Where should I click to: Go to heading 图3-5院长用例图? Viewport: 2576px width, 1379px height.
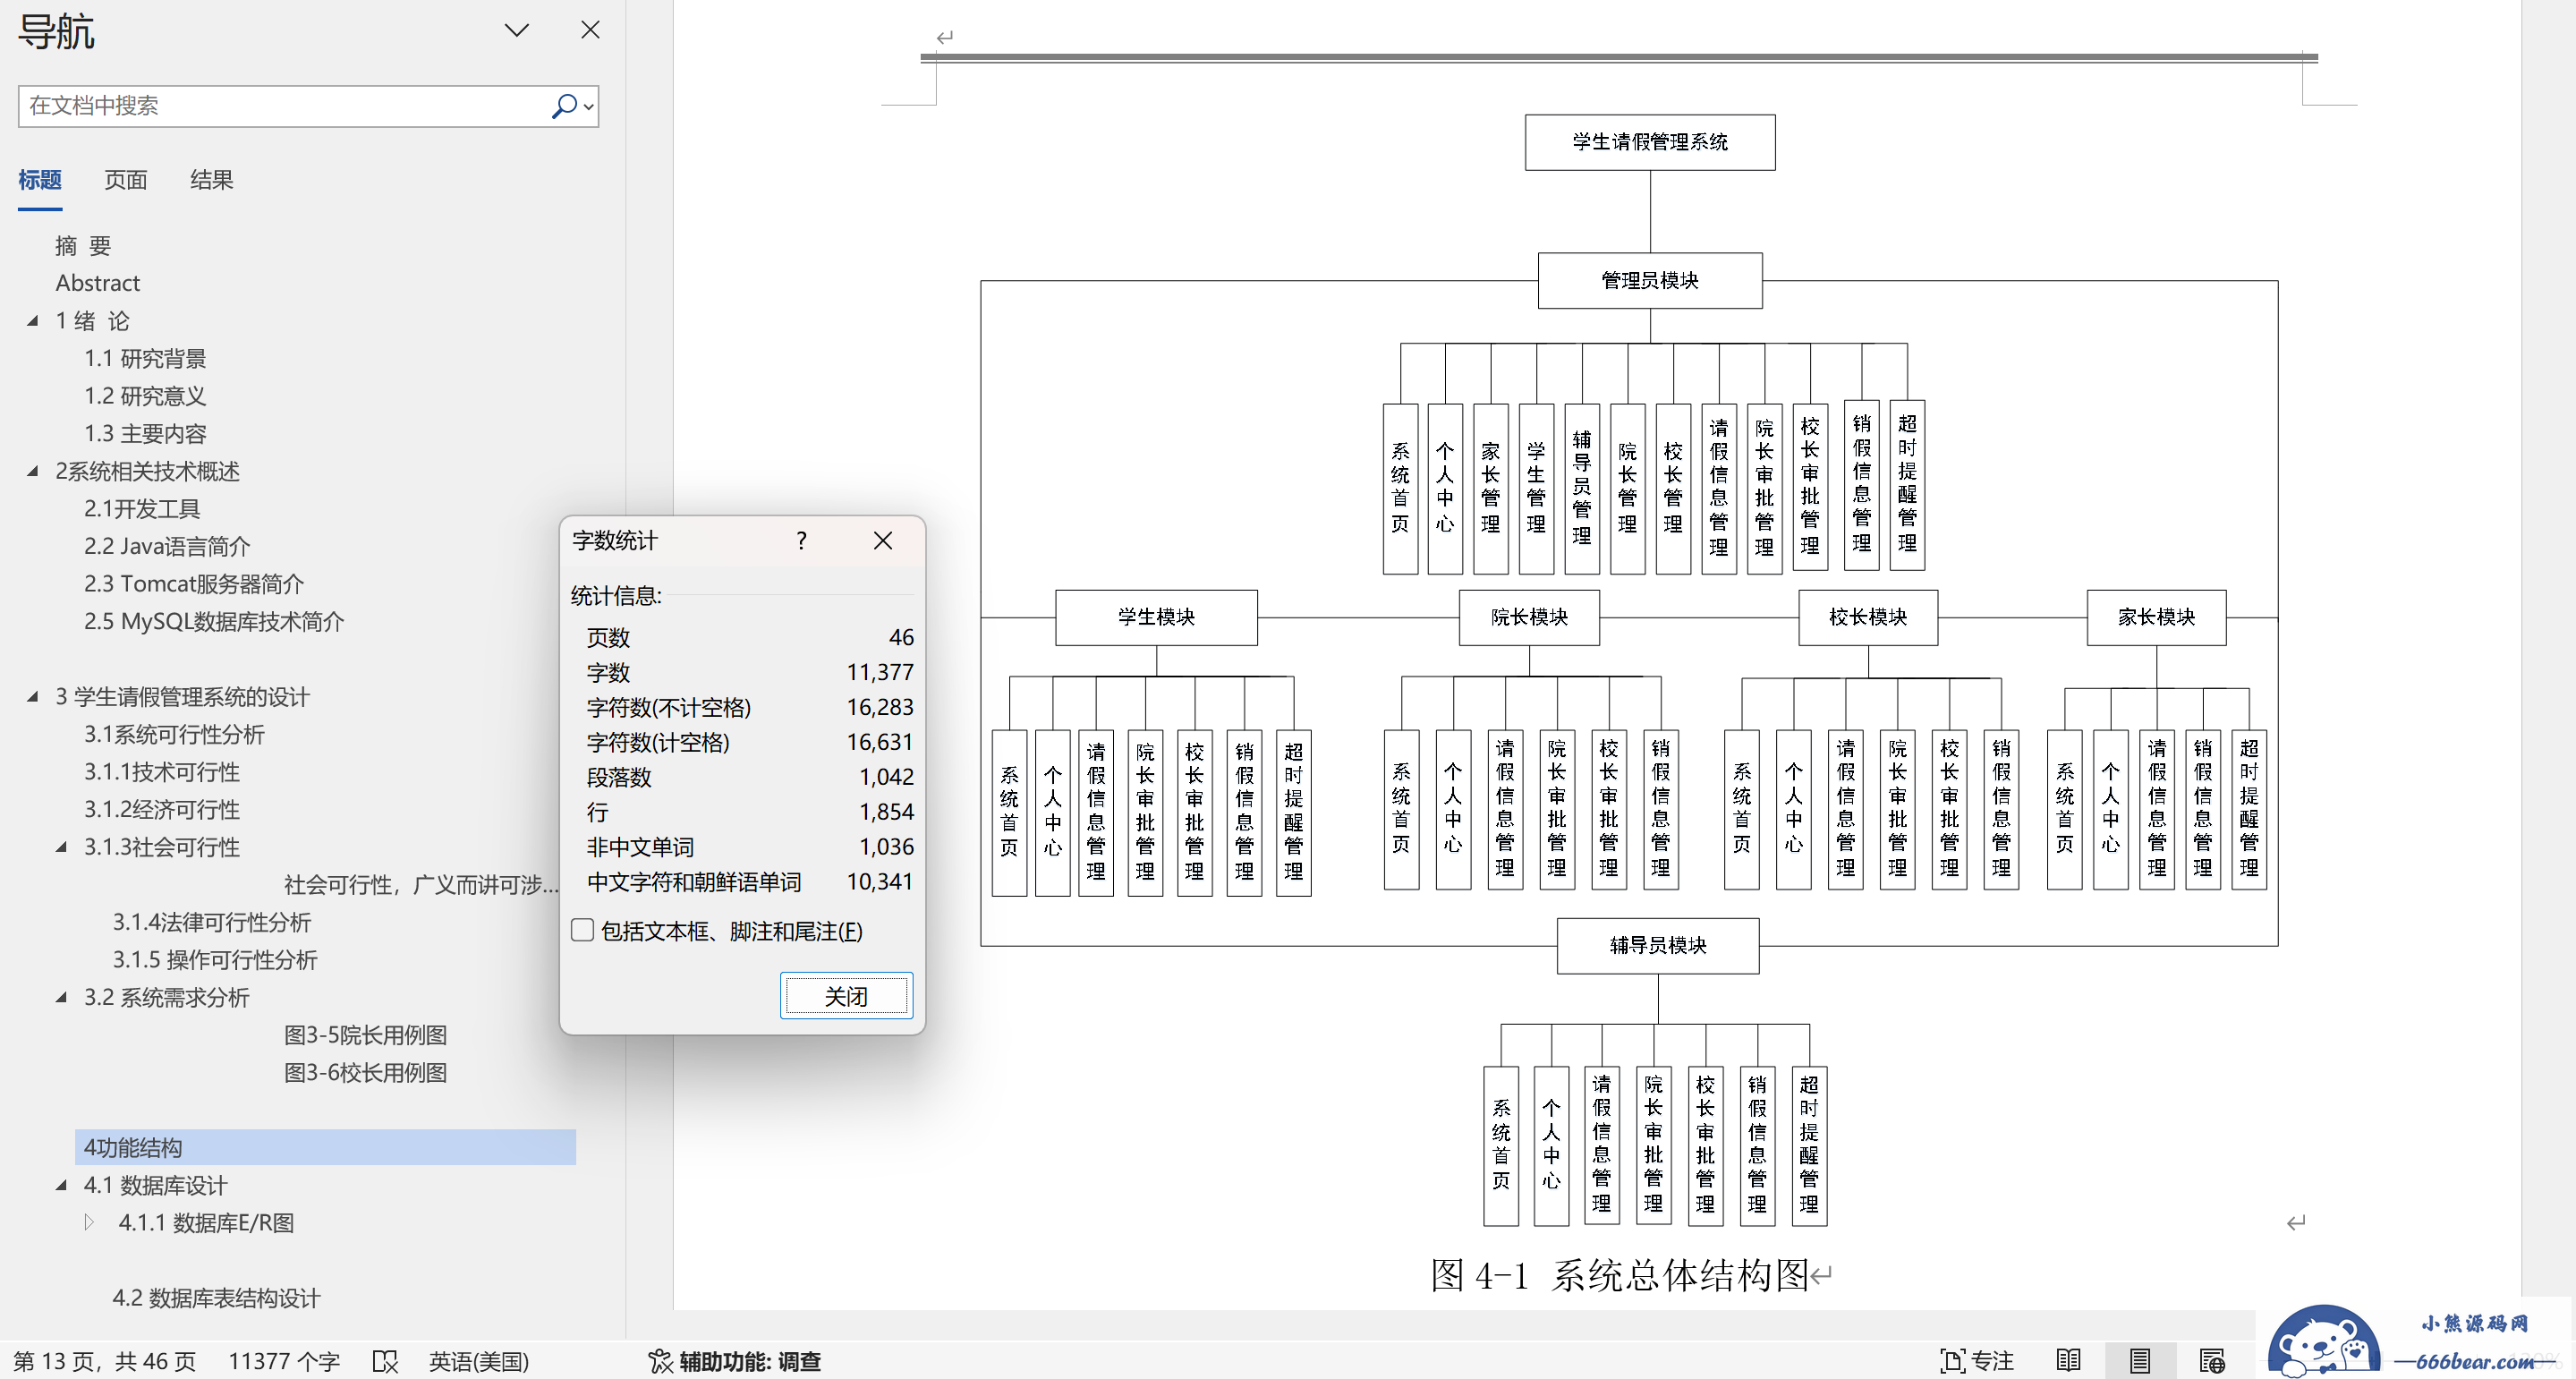point(366,1035)
